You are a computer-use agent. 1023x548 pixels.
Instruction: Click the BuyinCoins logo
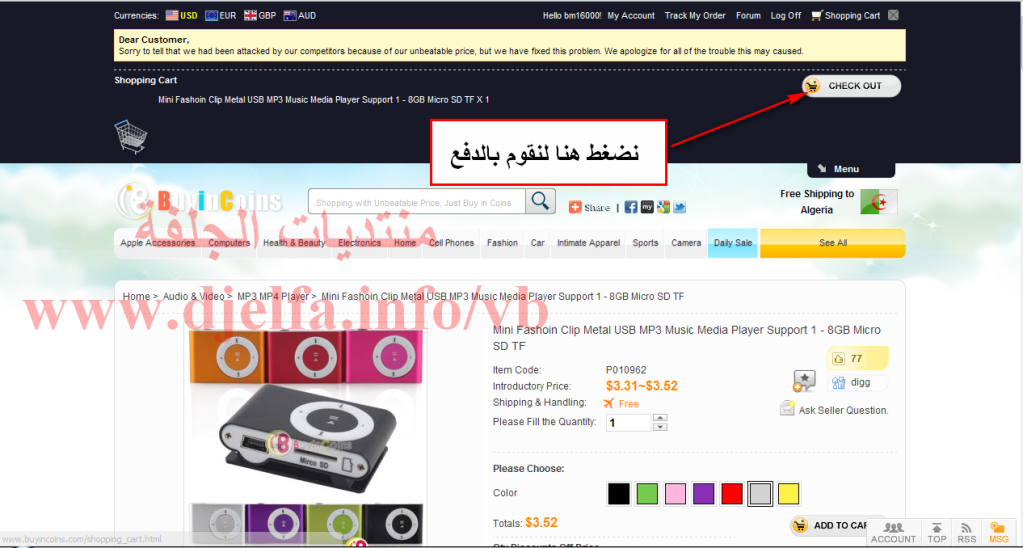199,201
